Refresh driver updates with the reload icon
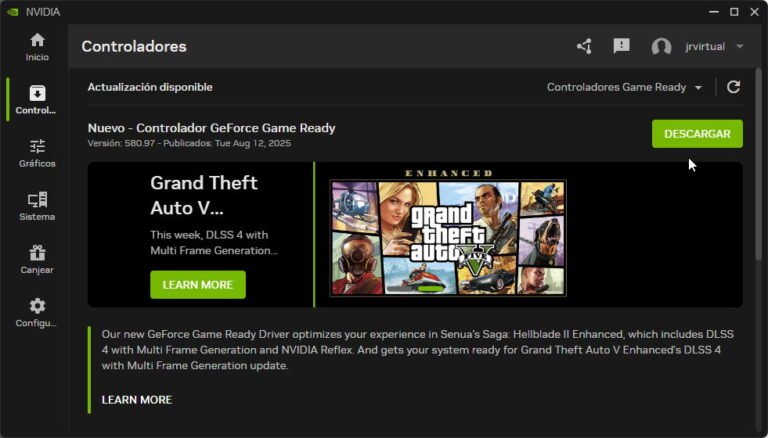768x438 pixels. (733, 87)
